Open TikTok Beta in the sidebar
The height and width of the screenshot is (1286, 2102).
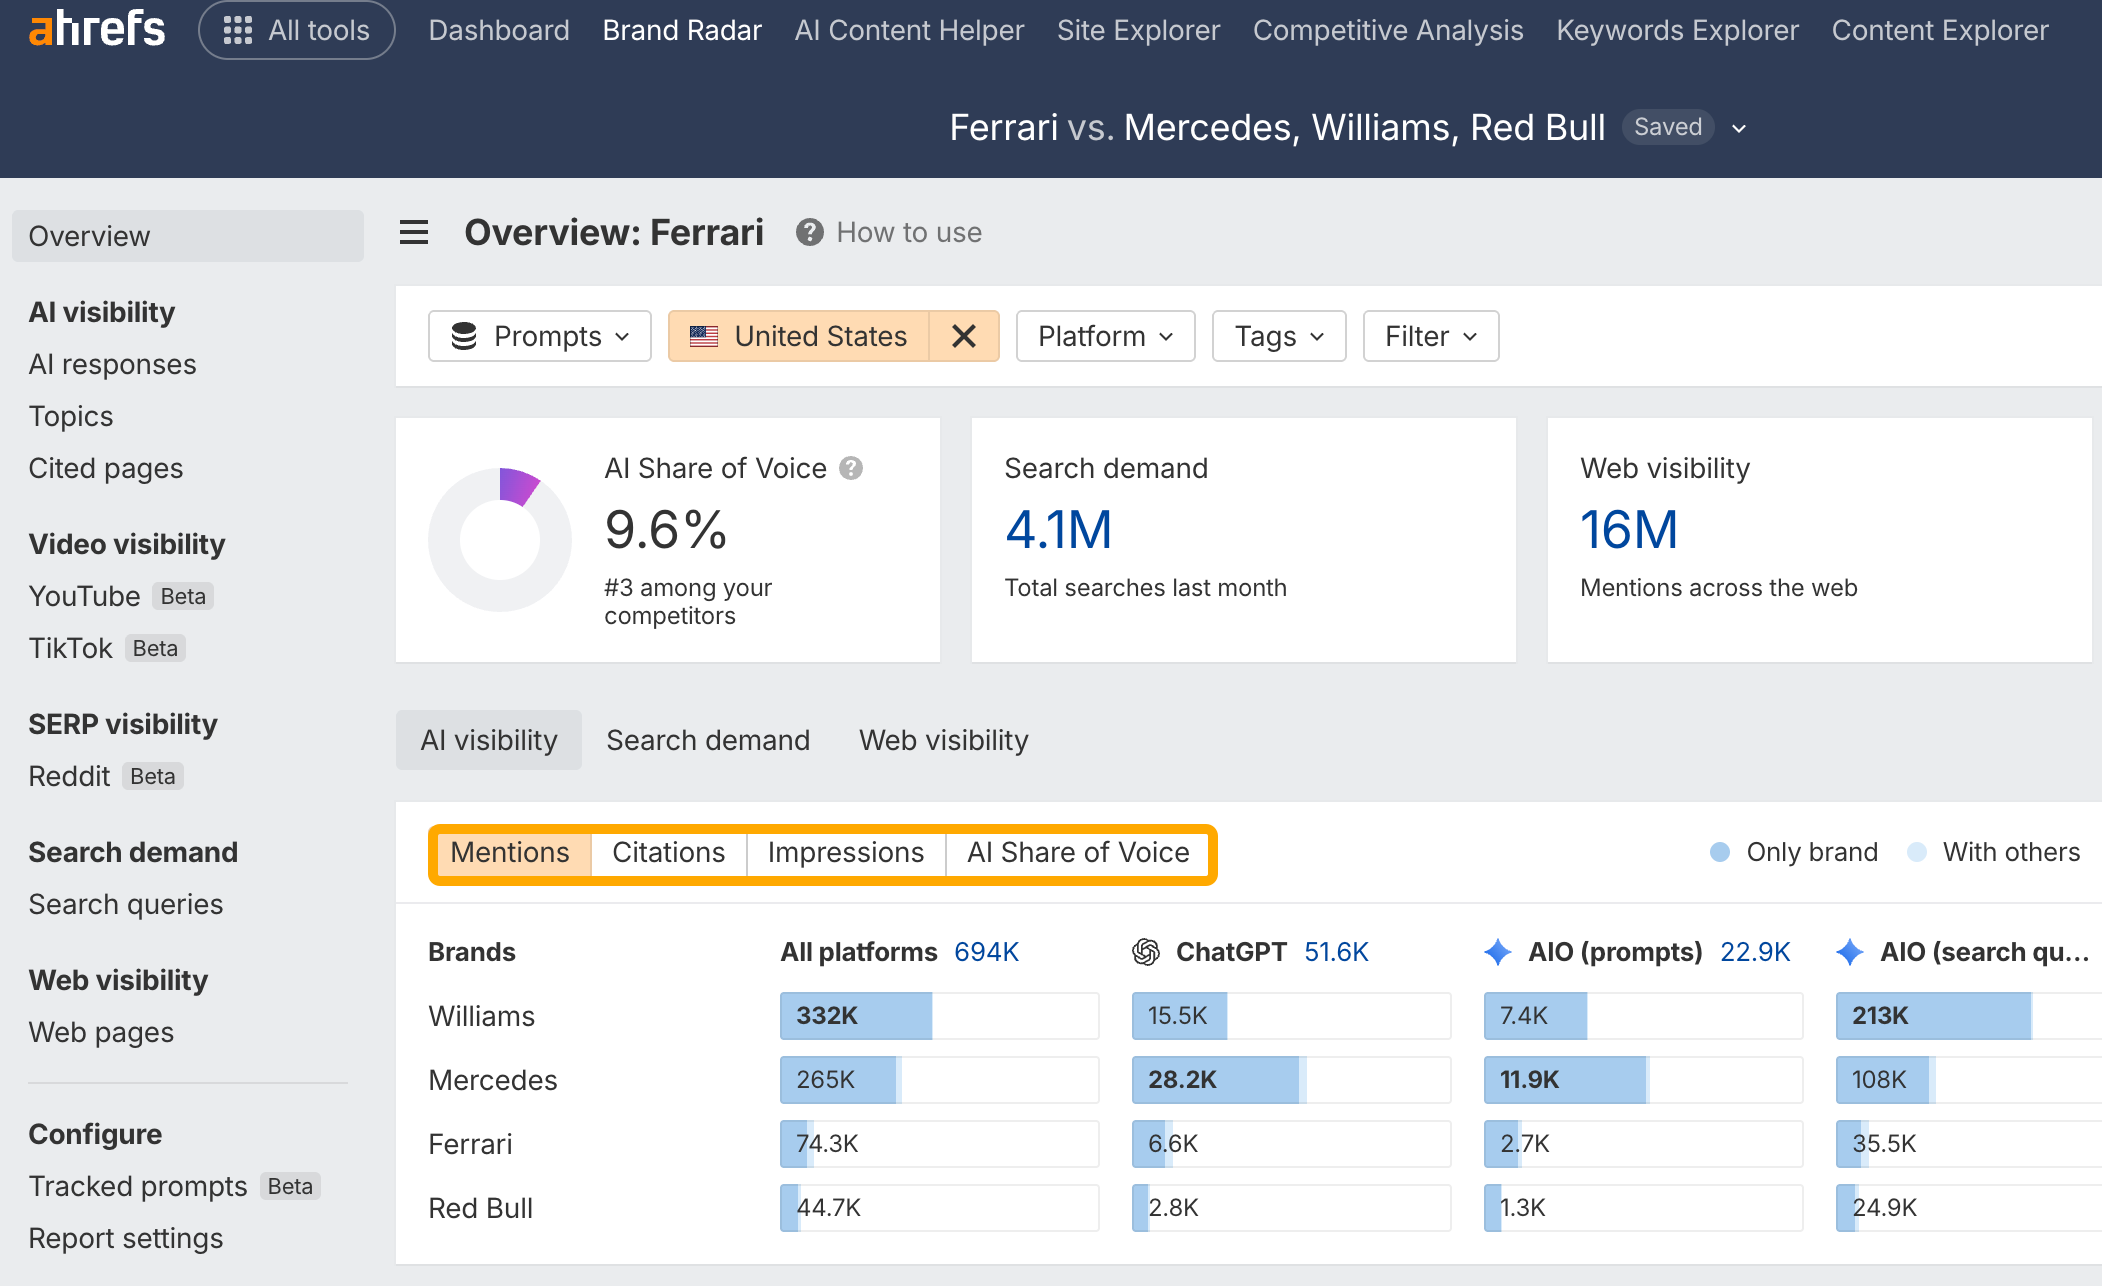tap(107, 648)
